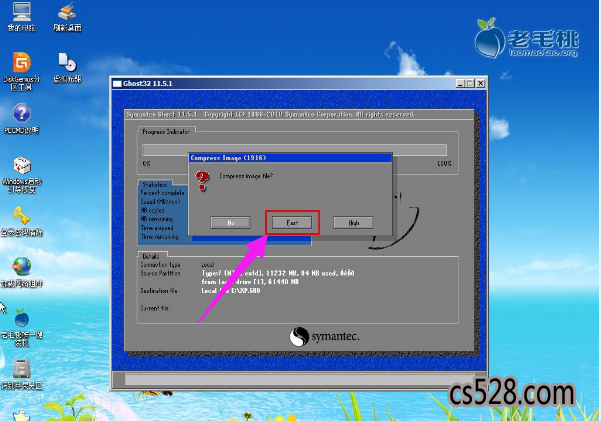
Task: Select Fast compression for the image
Action: pos(292,222)
